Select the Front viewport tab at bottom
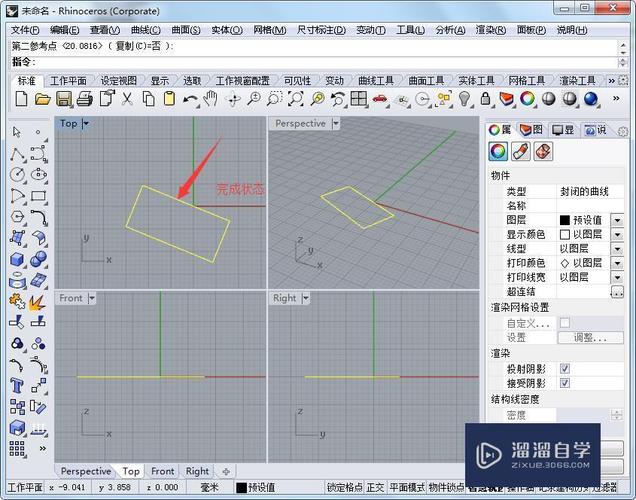Viewport: 636px width, 500px height. tap(162, 471)
